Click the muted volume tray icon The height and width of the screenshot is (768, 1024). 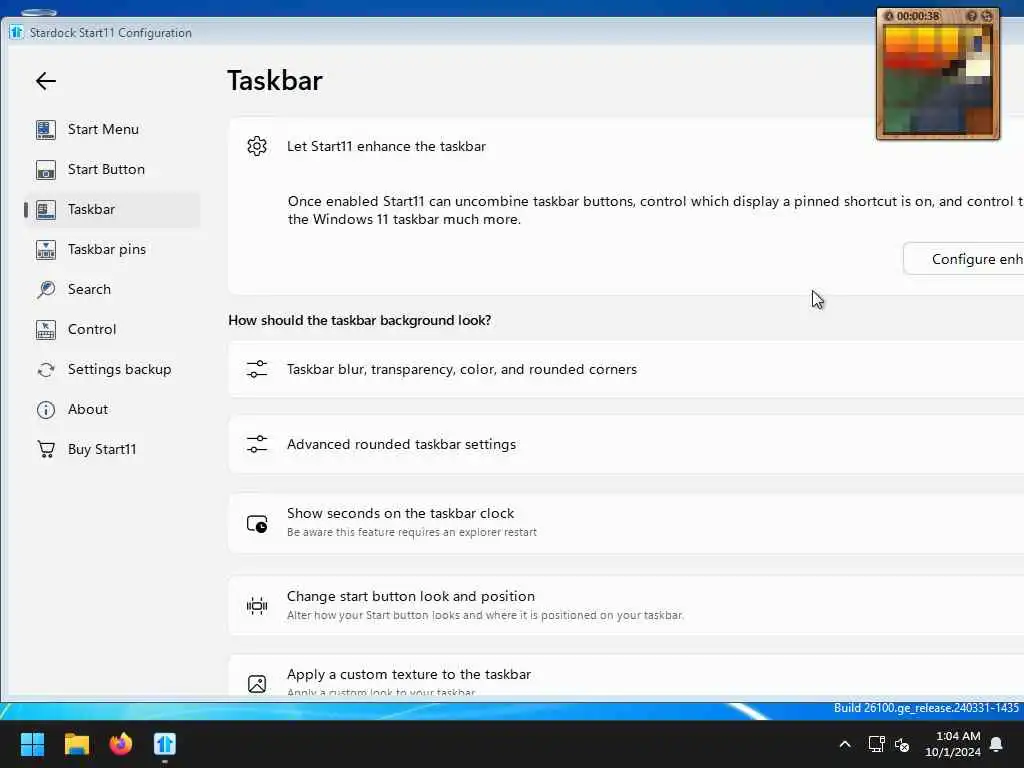tap(902, 744)
